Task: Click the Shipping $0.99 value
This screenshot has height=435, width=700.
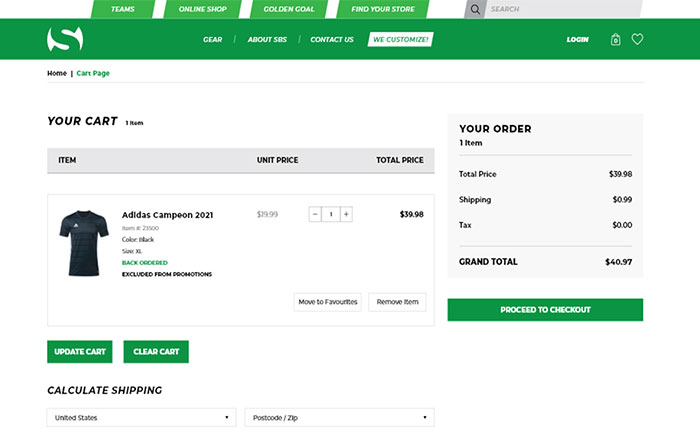Action: tap(622, 200)
